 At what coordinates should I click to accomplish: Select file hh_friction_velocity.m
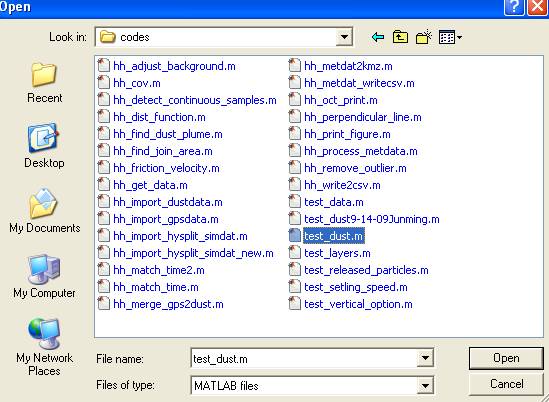coord(166,168)
